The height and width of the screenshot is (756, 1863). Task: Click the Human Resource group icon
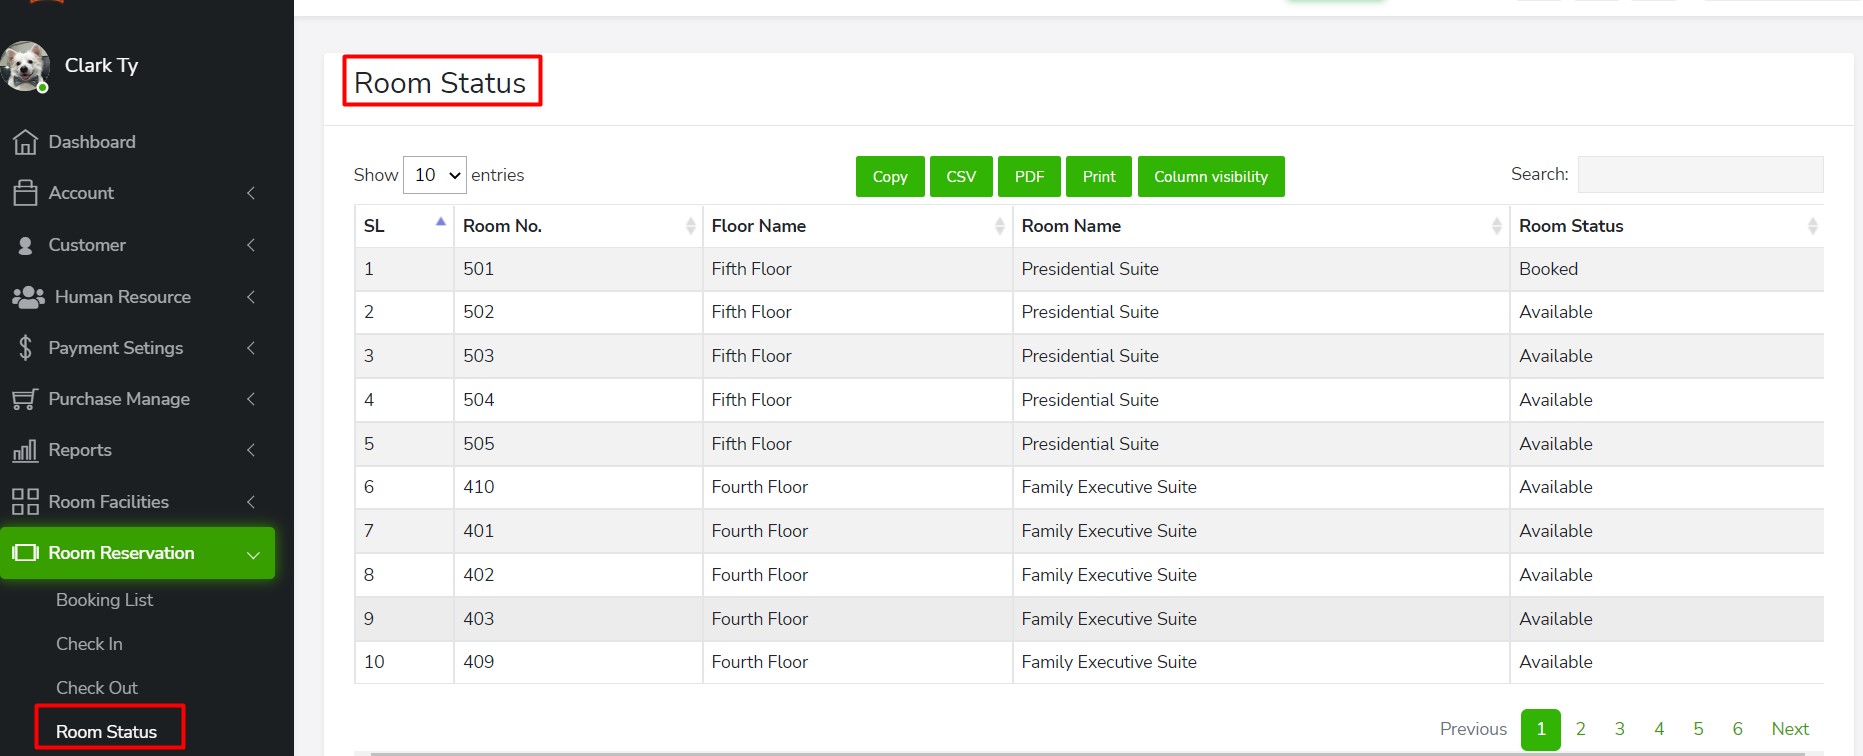(x=28, y=297)
